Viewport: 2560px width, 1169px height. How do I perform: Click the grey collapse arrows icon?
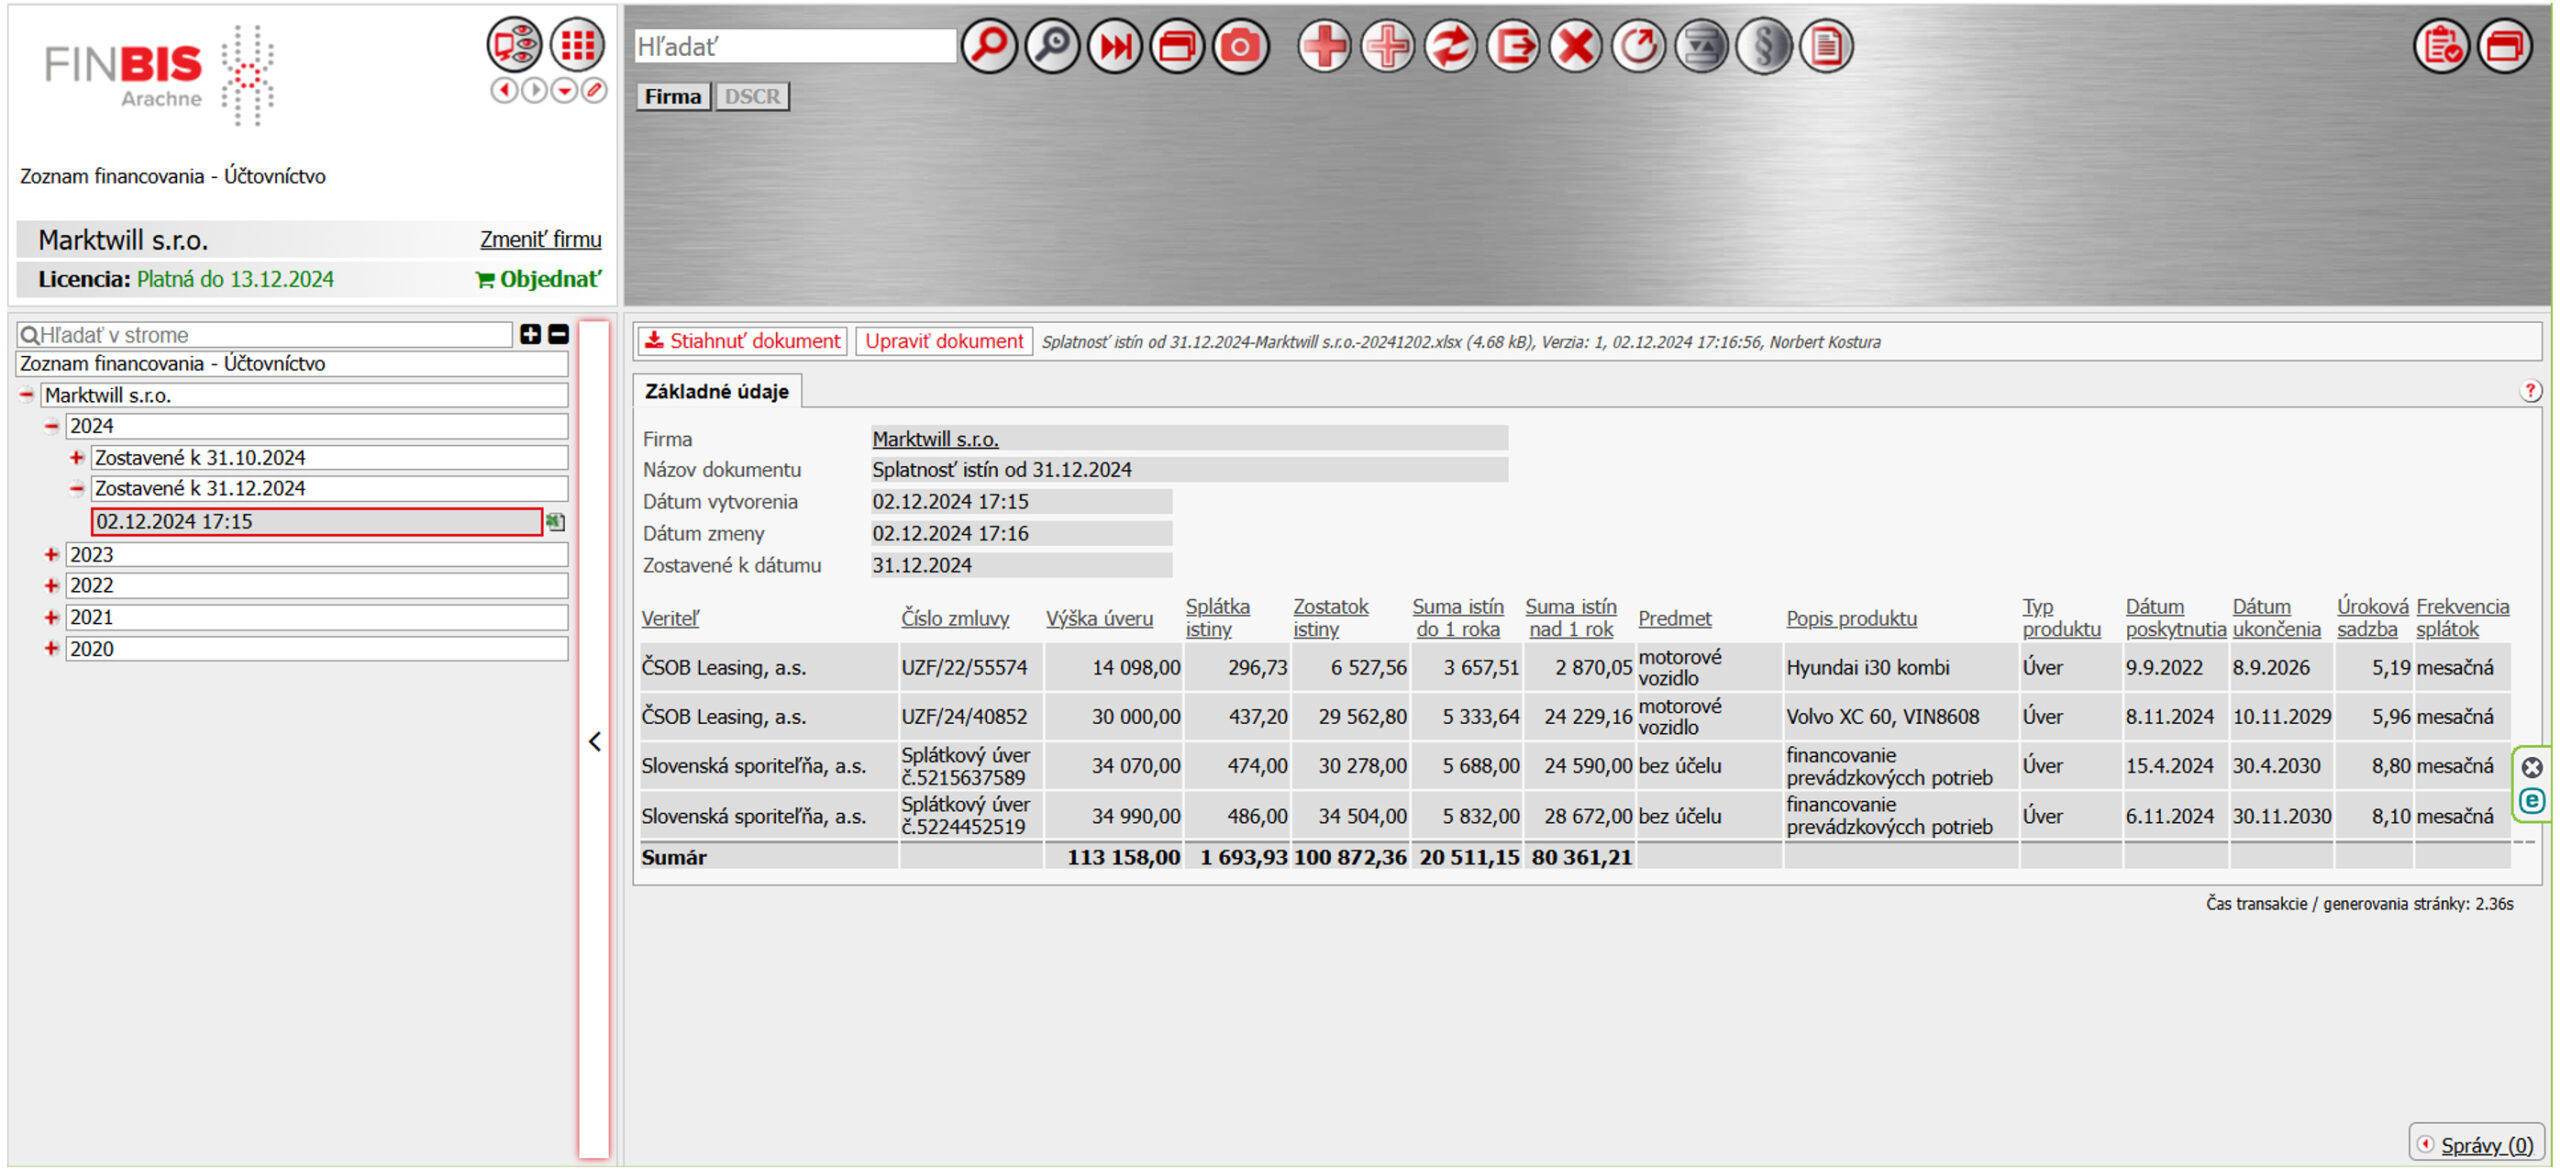click(x=1701, y=46)
